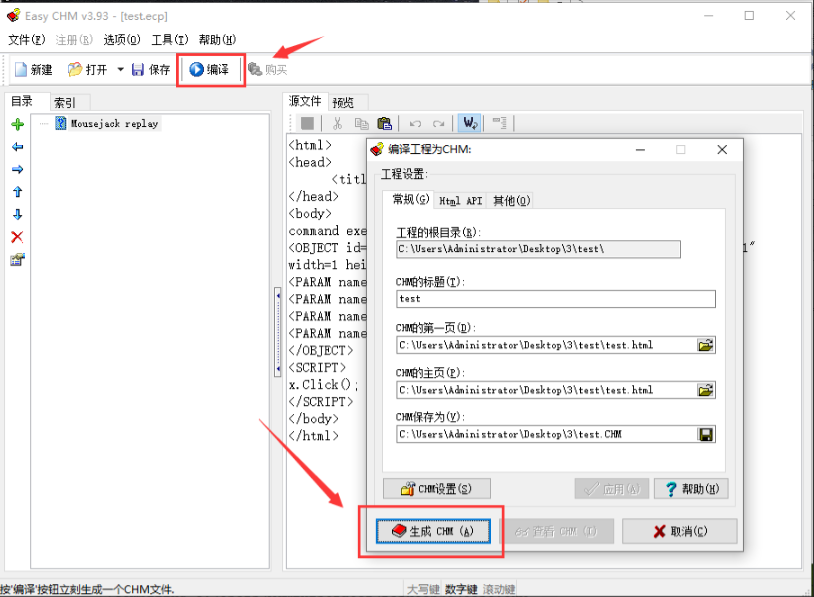
Task: Browse for CHM first page folder icon
Action: [706, 345]
